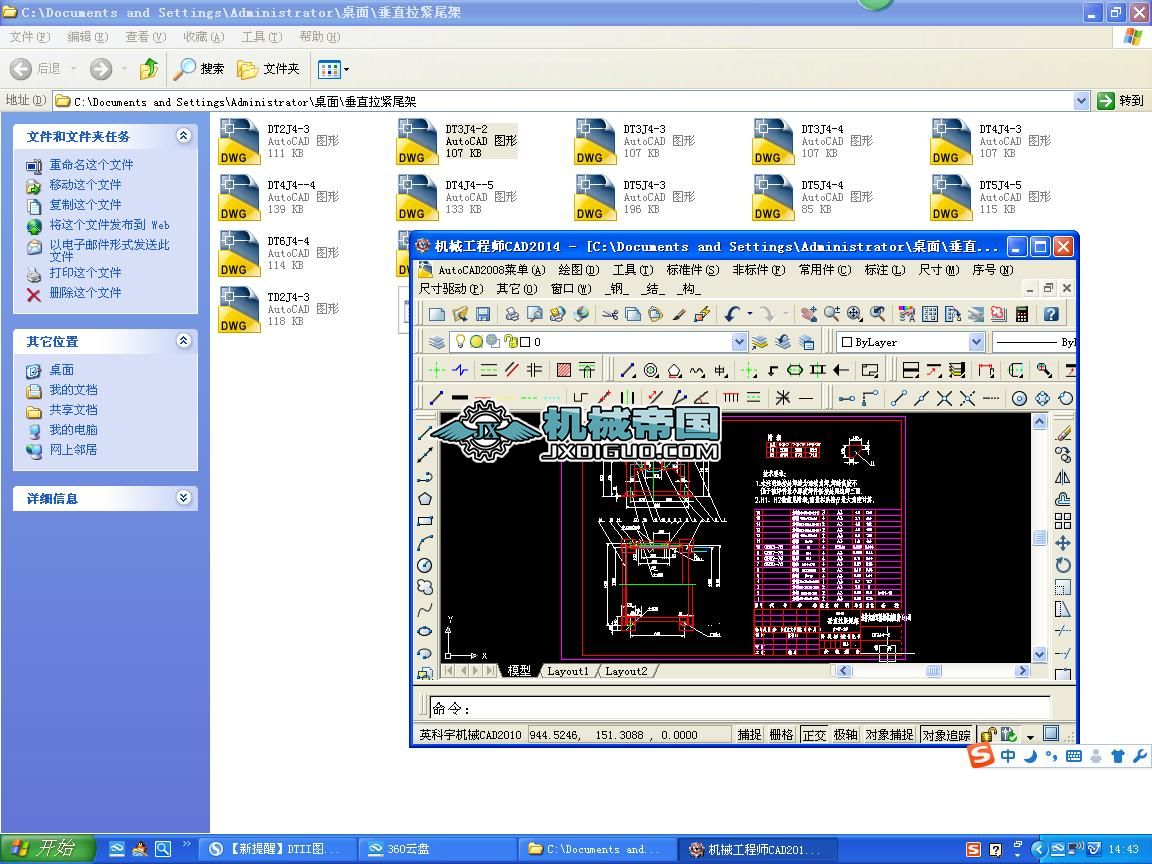The height and width of the screenshot is (864, 1152).
Task: Click the CAD 命令 command line input
Action: [x=740, y=708]
